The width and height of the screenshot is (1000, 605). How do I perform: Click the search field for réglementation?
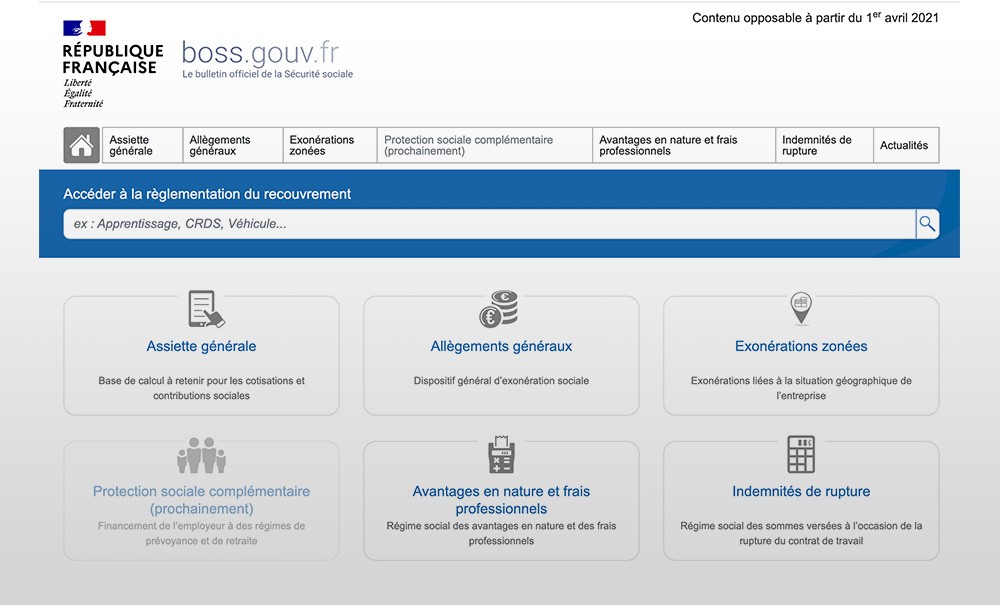click(x=488, y=224)
